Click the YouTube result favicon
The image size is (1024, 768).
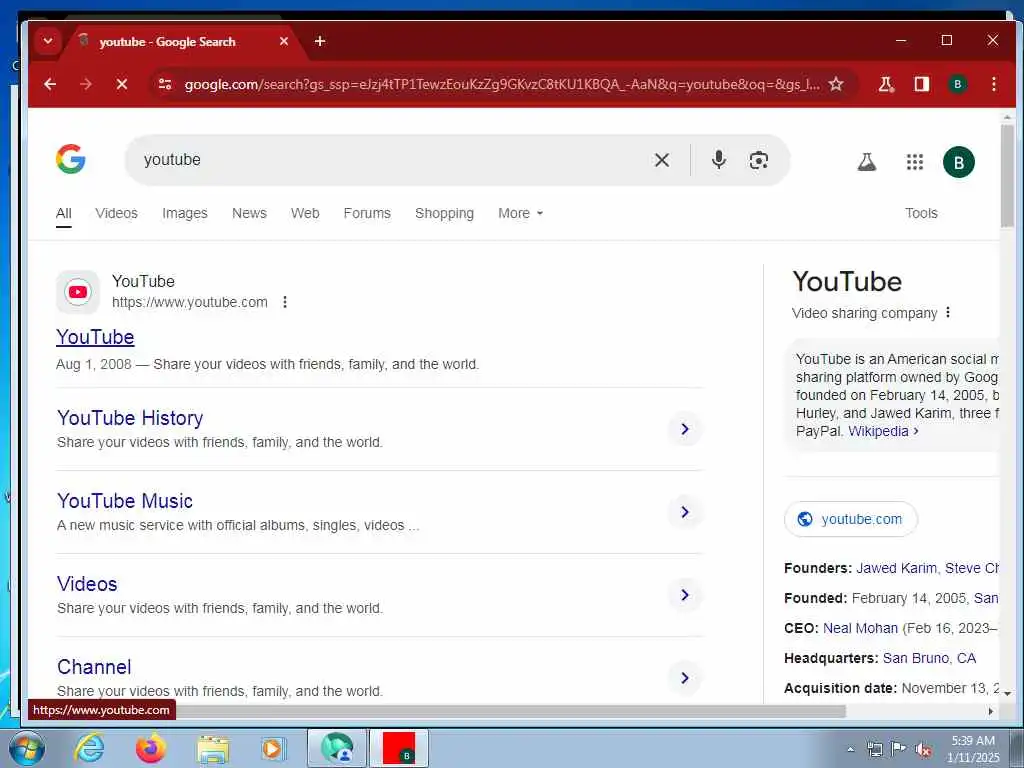(78, 292)
